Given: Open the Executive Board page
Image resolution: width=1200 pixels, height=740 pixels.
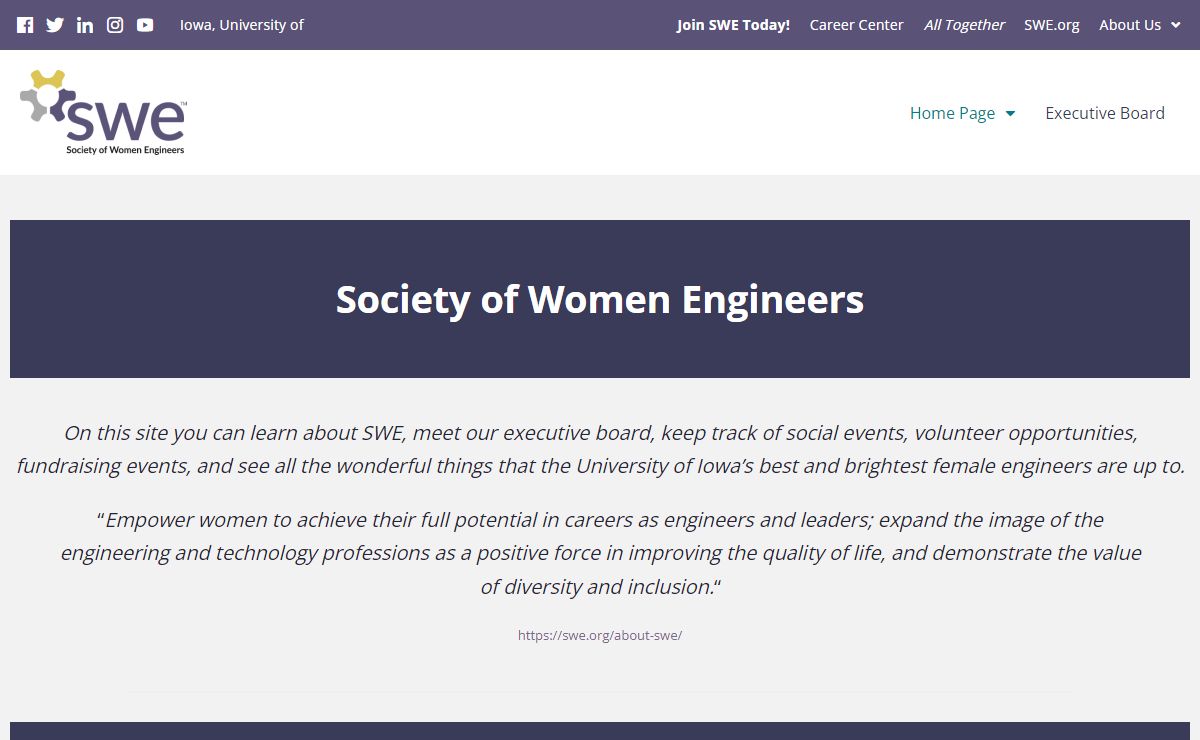Looking at the screenshot, I should tap(1105, 113).
